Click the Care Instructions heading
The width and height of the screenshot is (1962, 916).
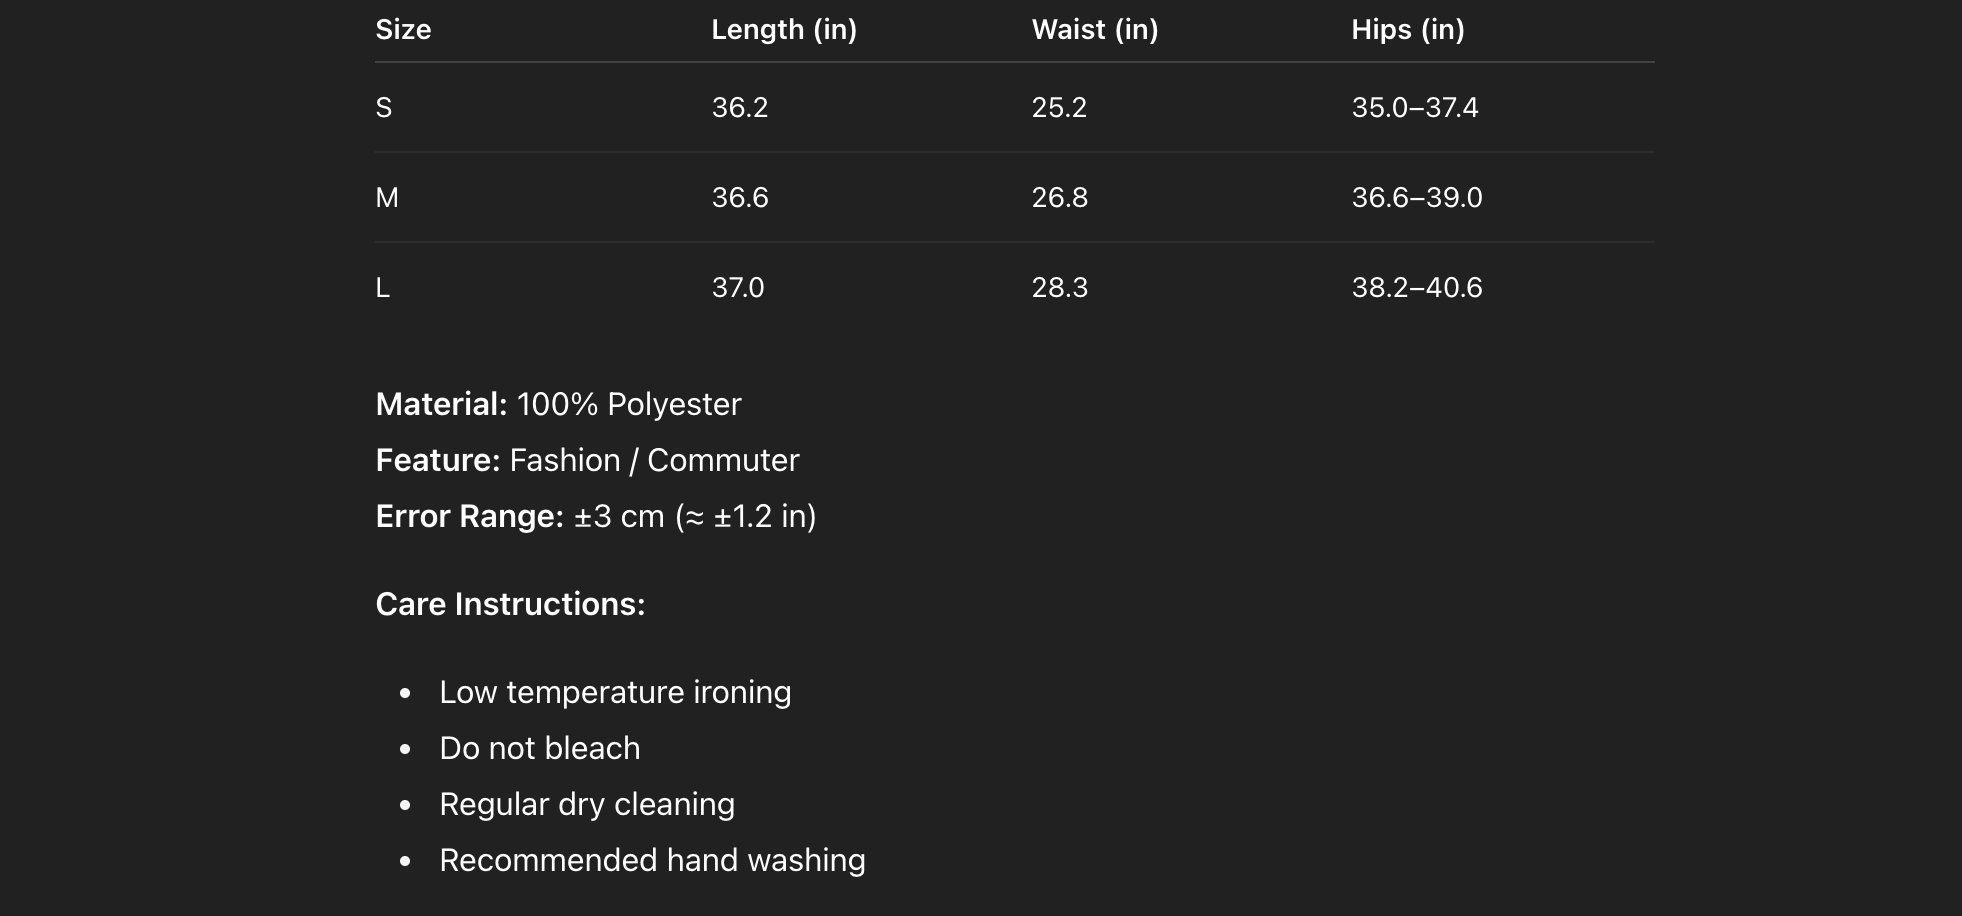(x=510, y=605)
